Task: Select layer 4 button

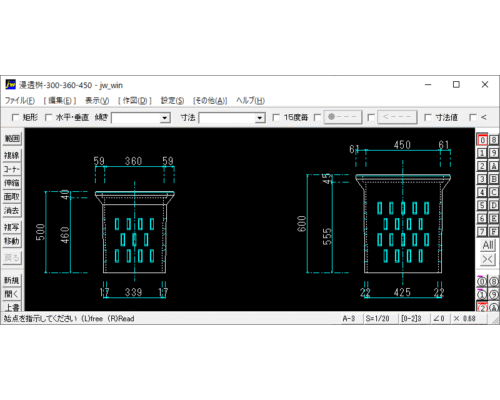Action: click(482, 192)
